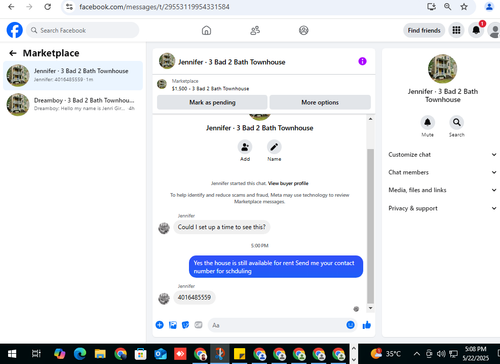Image resolution: width=500 pixels, height=364 pixels.
Task: Click the browser address bar URL
Action: (x=154, y=7)
